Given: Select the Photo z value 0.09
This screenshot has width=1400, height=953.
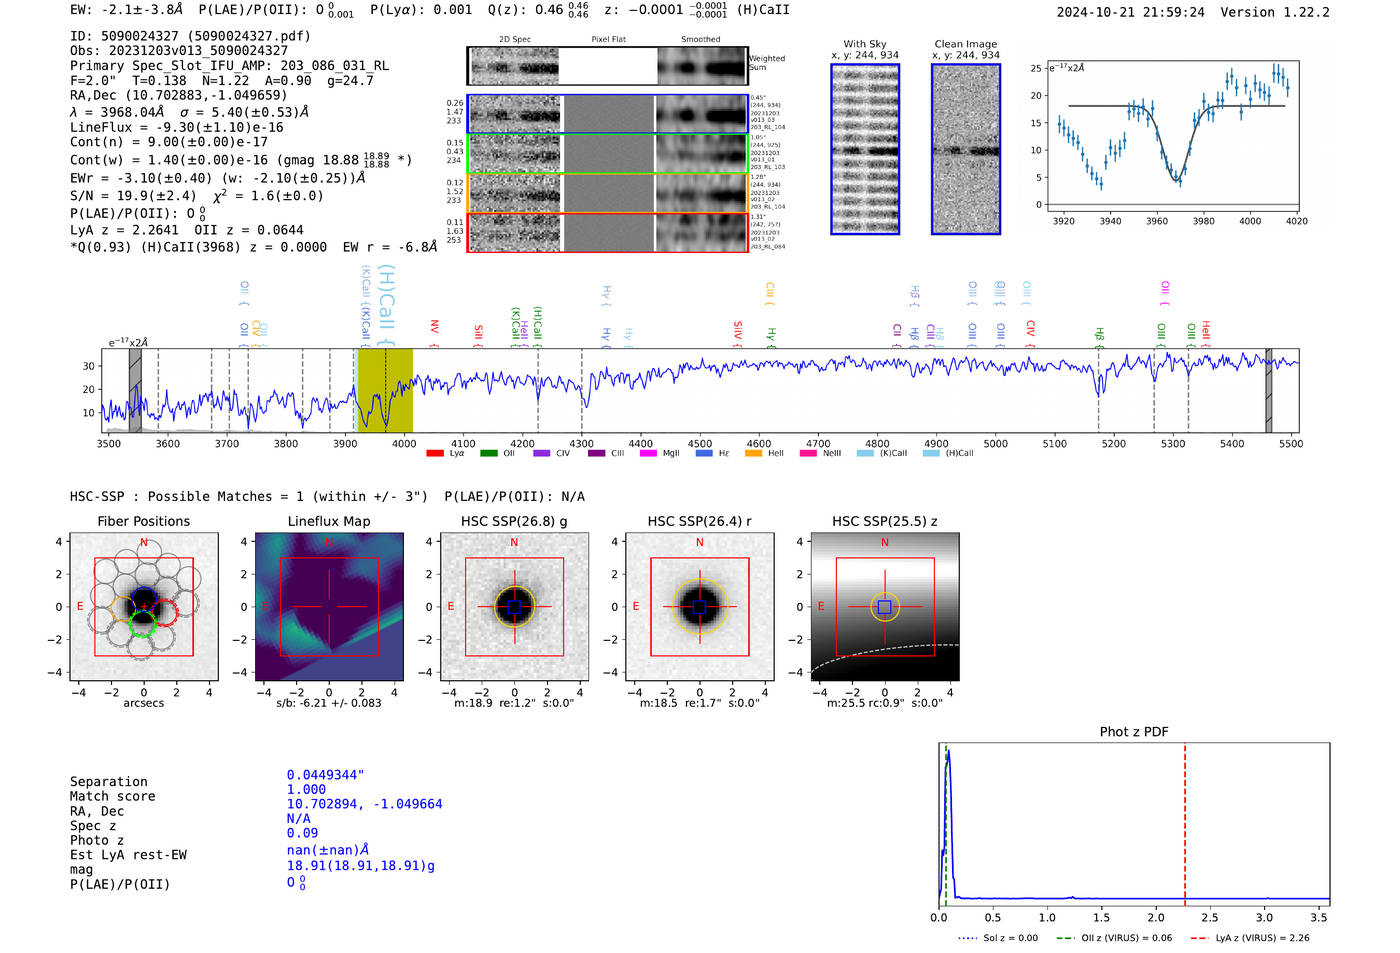Looking at the screenshot, I should pyautogui.click(x=302, y=833).
